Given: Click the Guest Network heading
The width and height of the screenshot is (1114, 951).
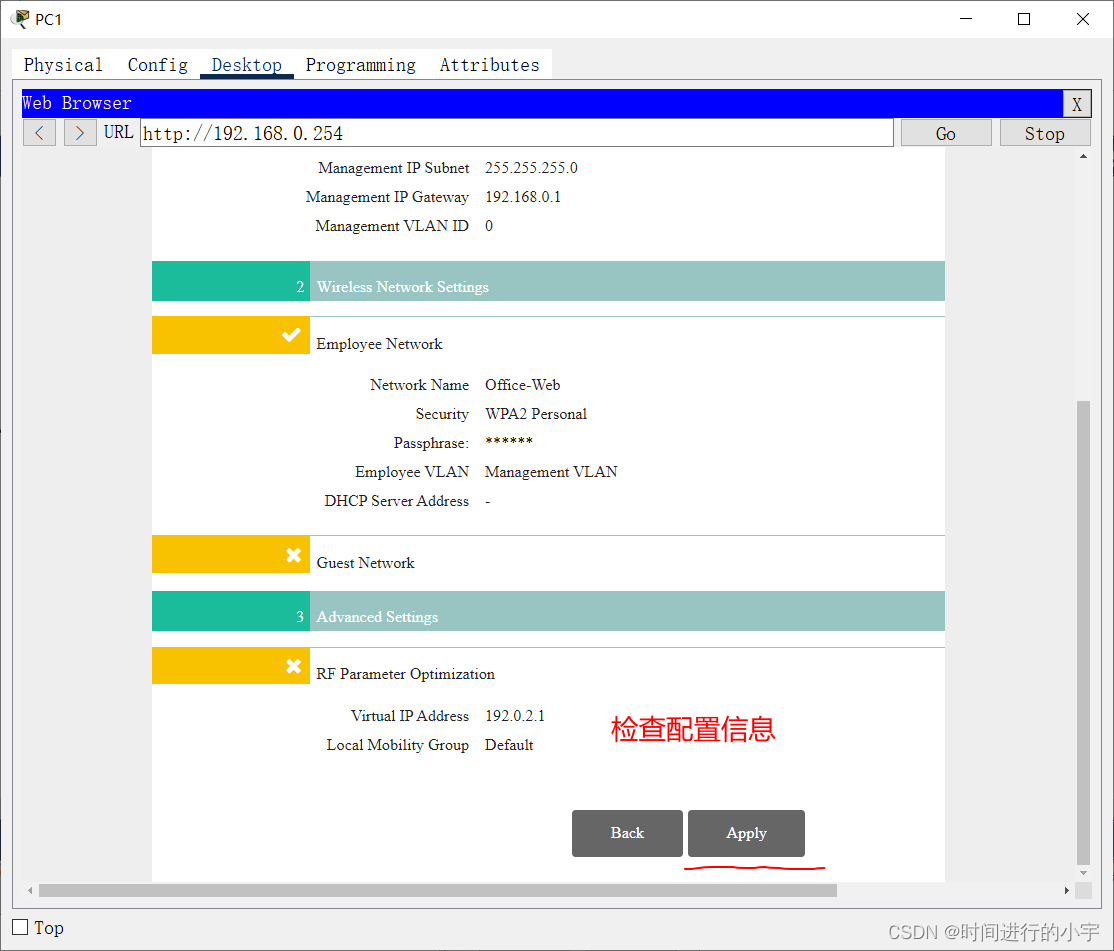Looking at the screenshot, I should pyautogui.click(x=365, y=563).
